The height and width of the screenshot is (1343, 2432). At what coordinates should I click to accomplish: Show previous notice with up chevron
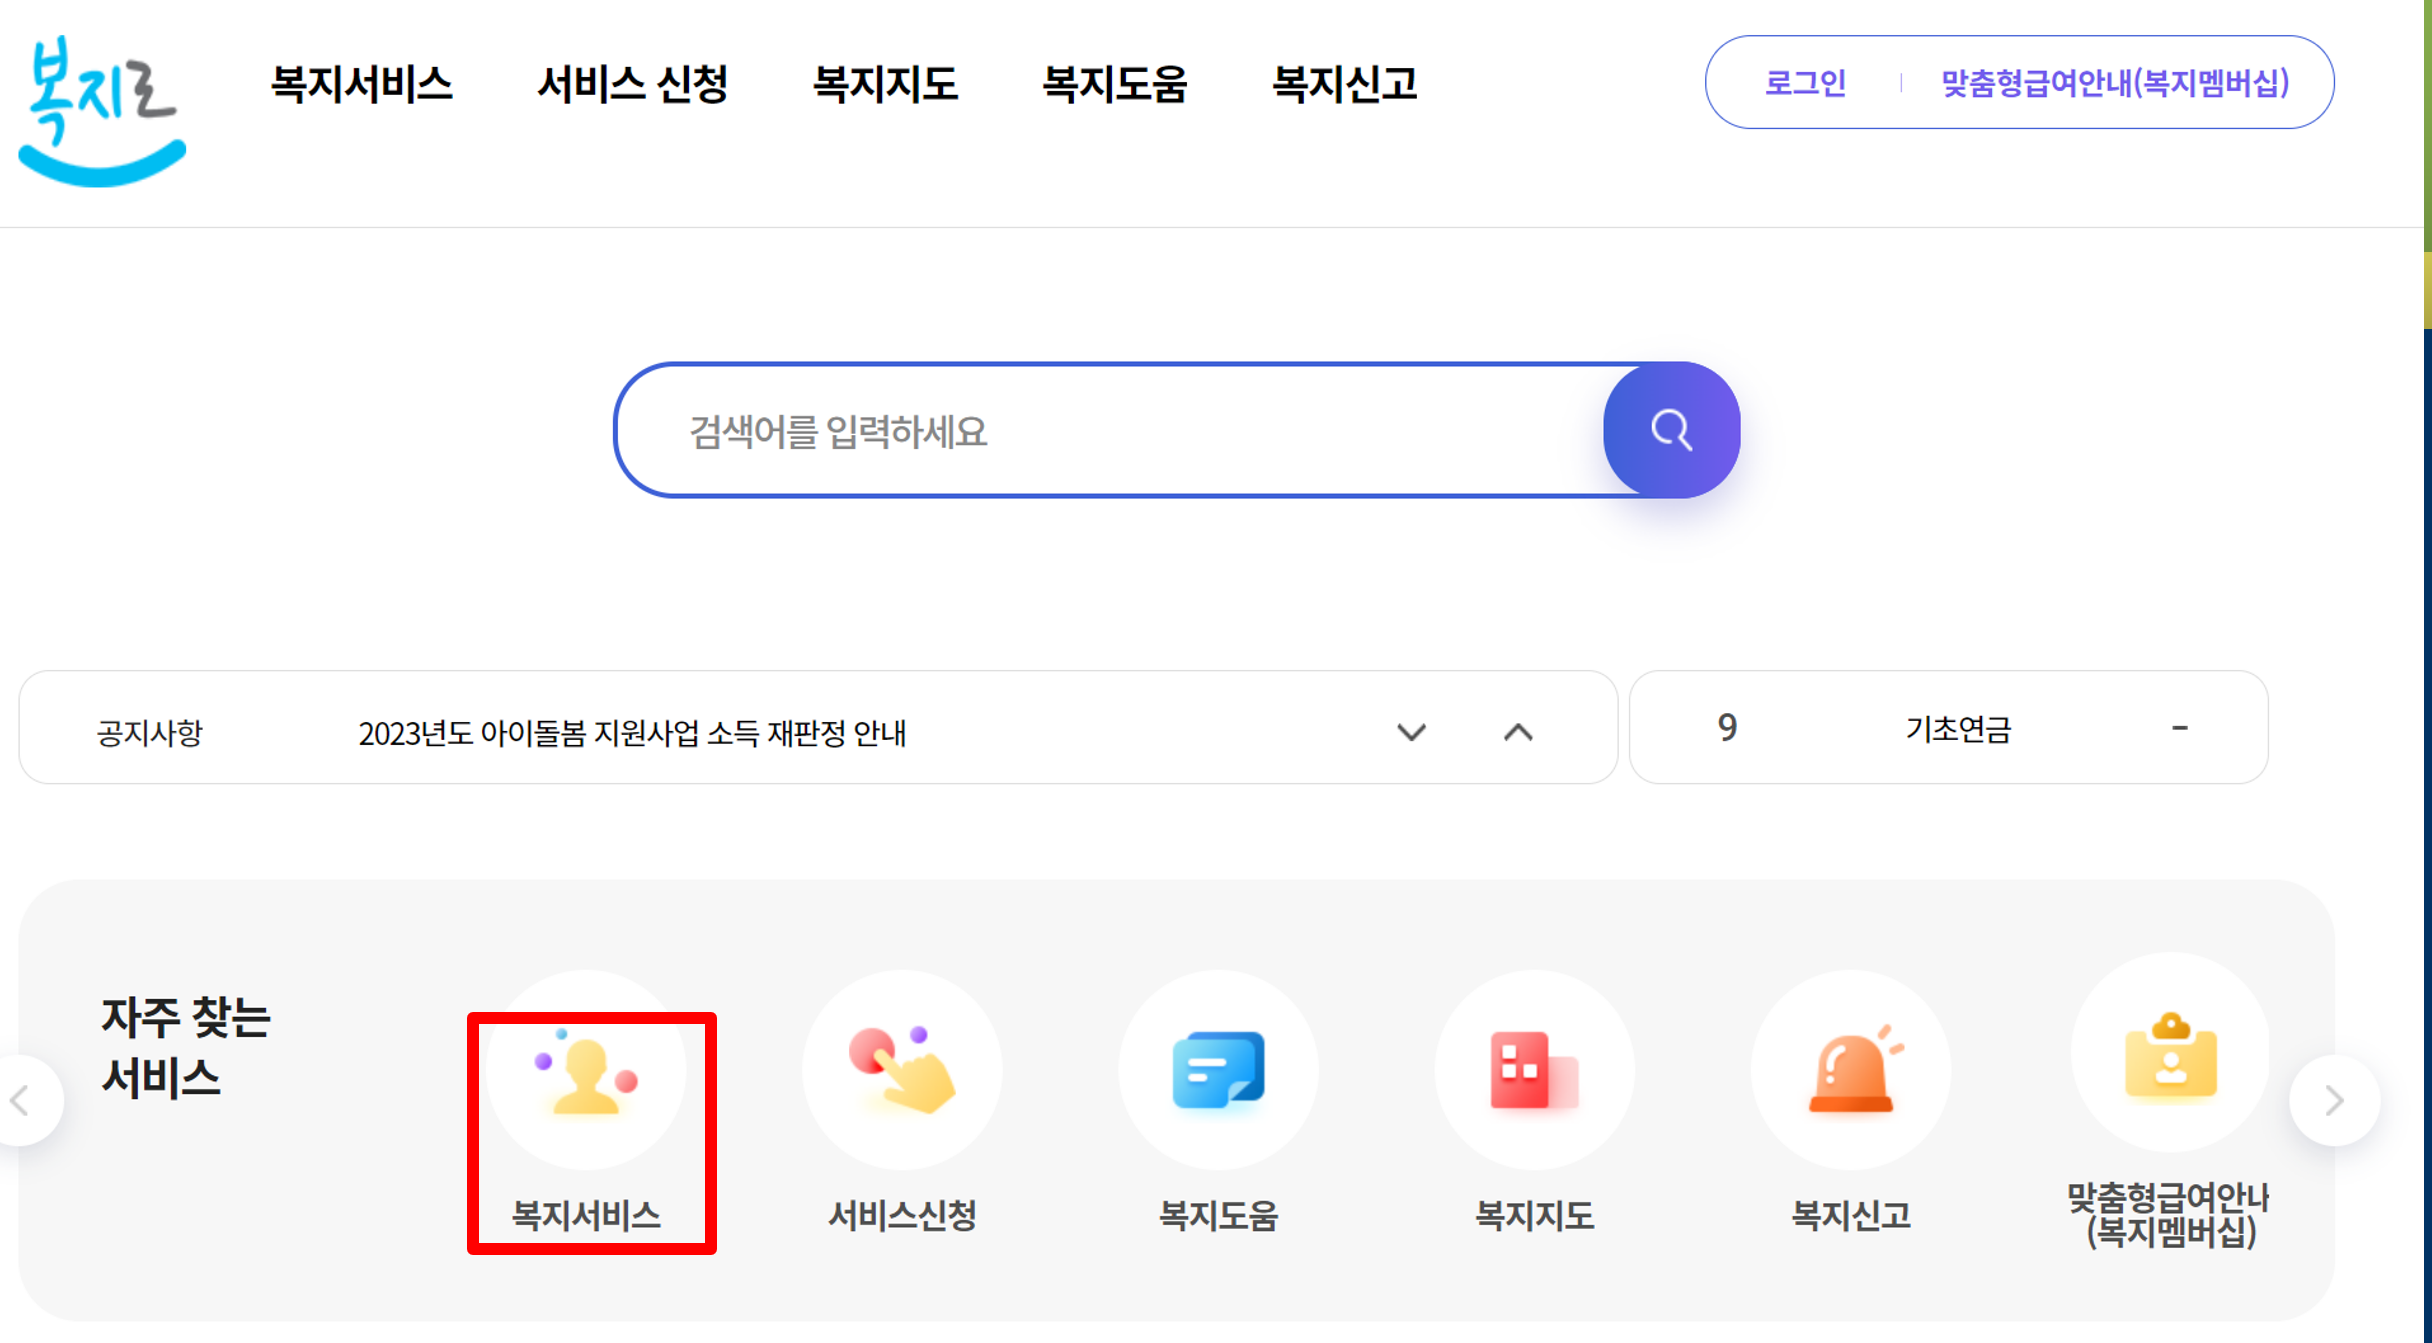pos(1518,731)
